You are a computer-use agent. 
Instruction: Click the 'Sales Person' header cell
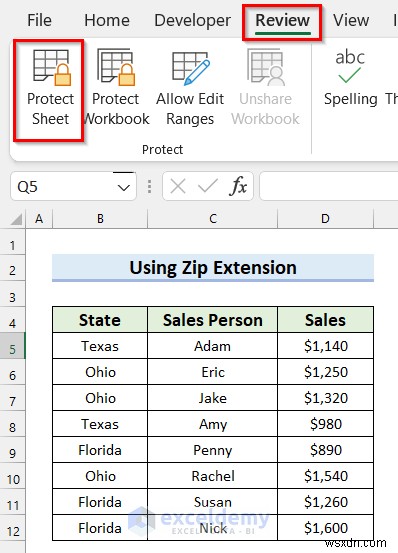coord(213,320)
